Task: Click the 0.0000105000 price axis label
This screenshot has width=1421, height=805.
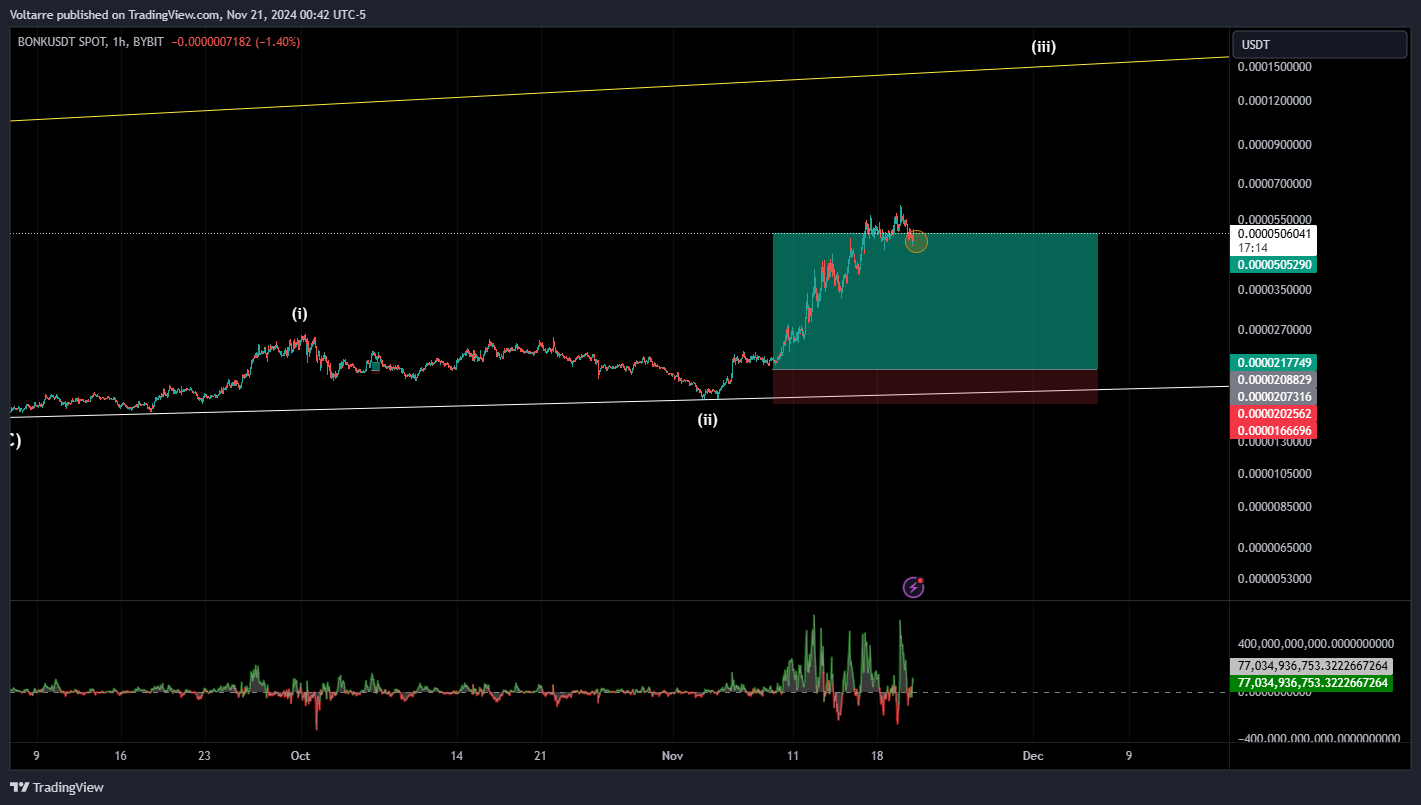Action: pyautogui.click(x=1274, y=474)
